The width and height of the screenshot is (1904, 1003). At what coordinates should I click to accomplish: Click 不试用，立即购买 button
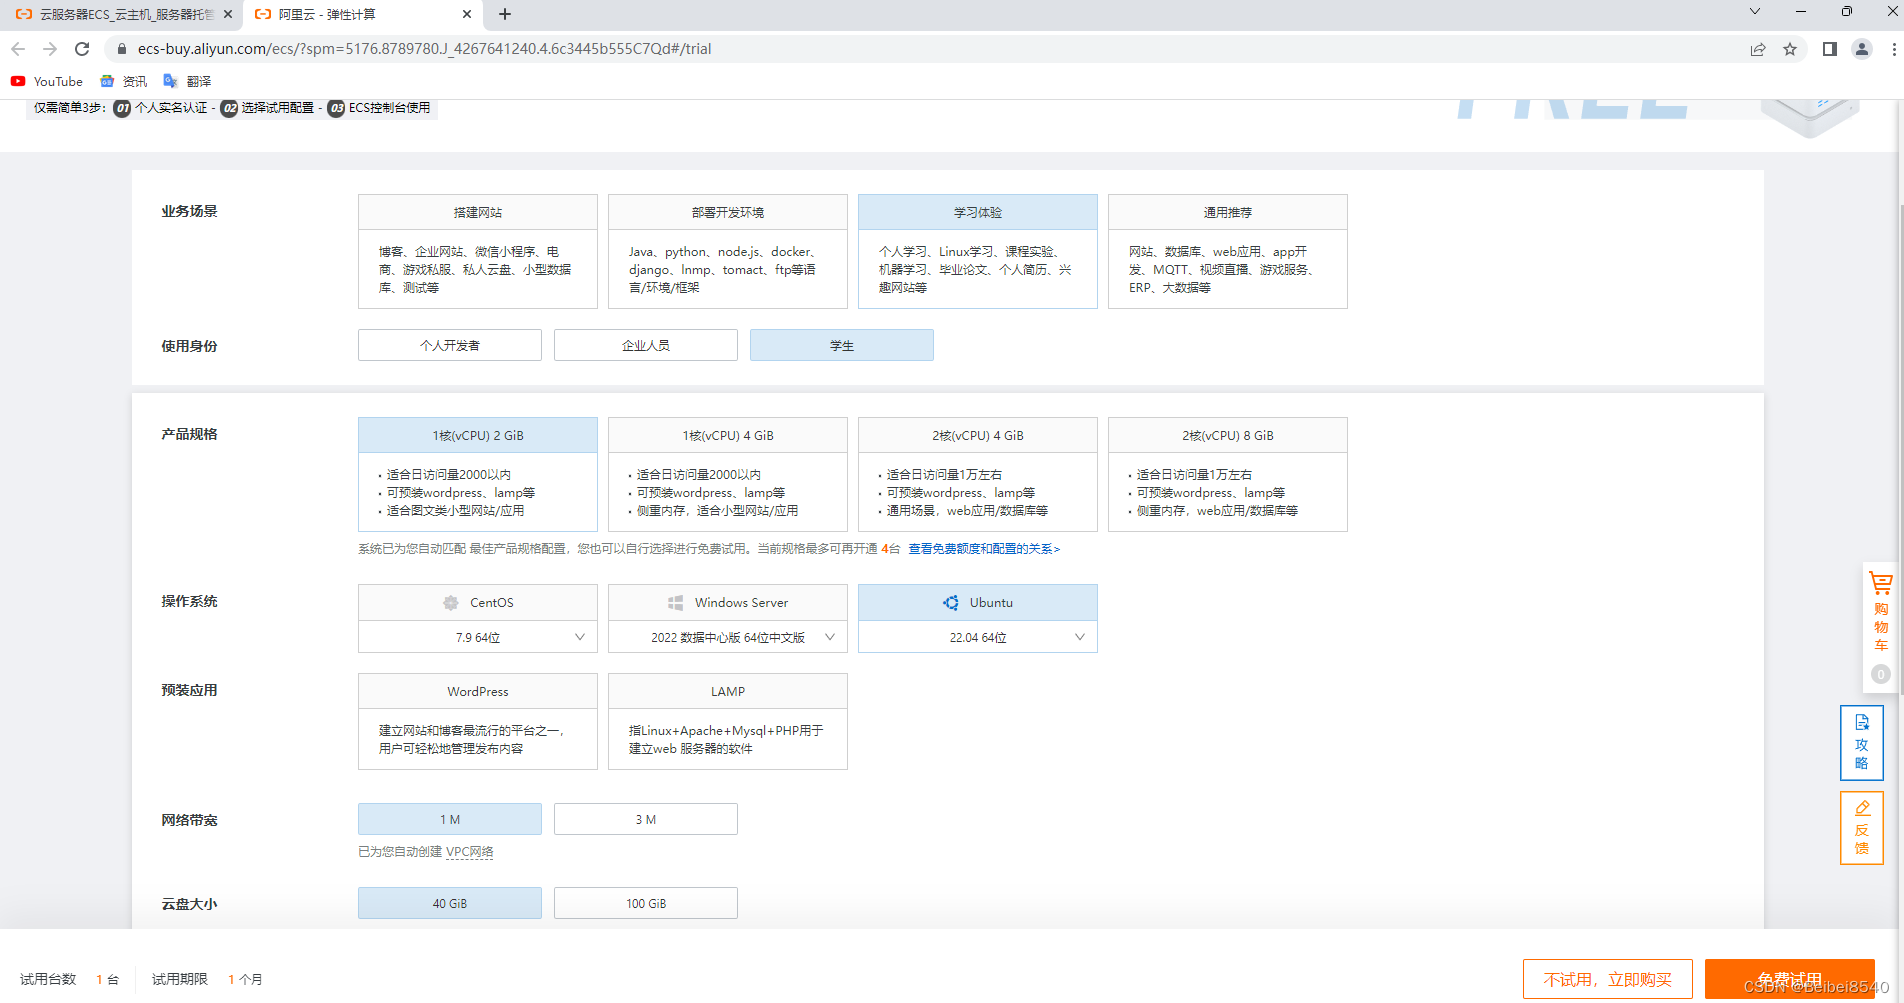1608,979
